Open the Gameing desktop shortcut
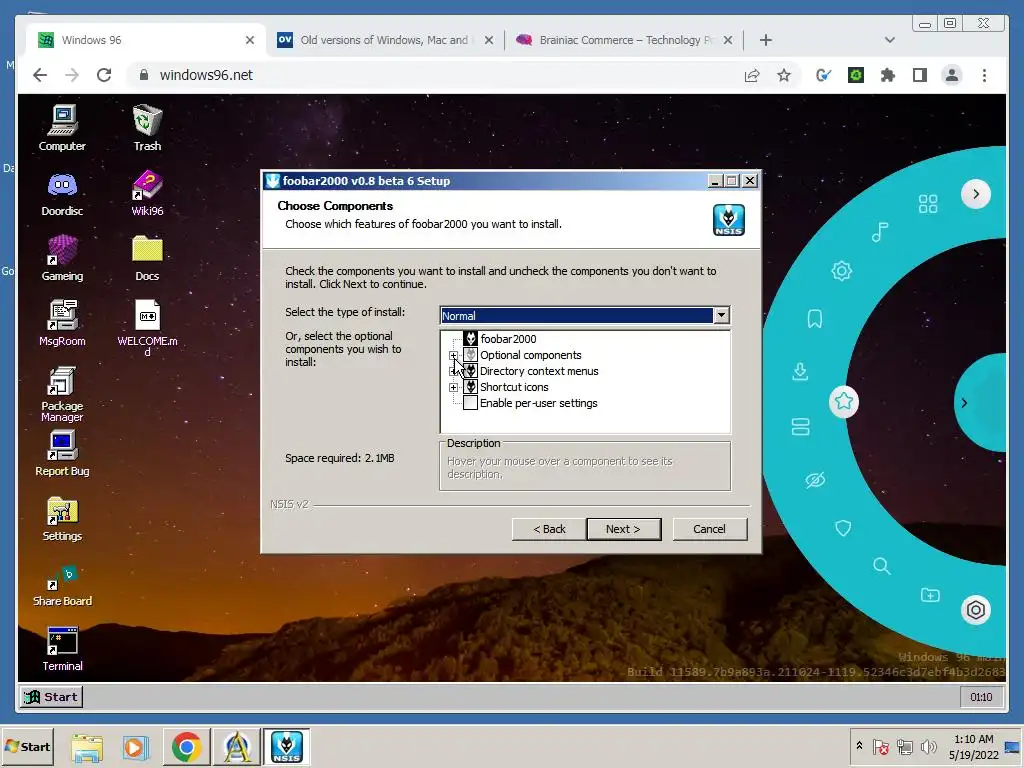 tap(62, 259)
